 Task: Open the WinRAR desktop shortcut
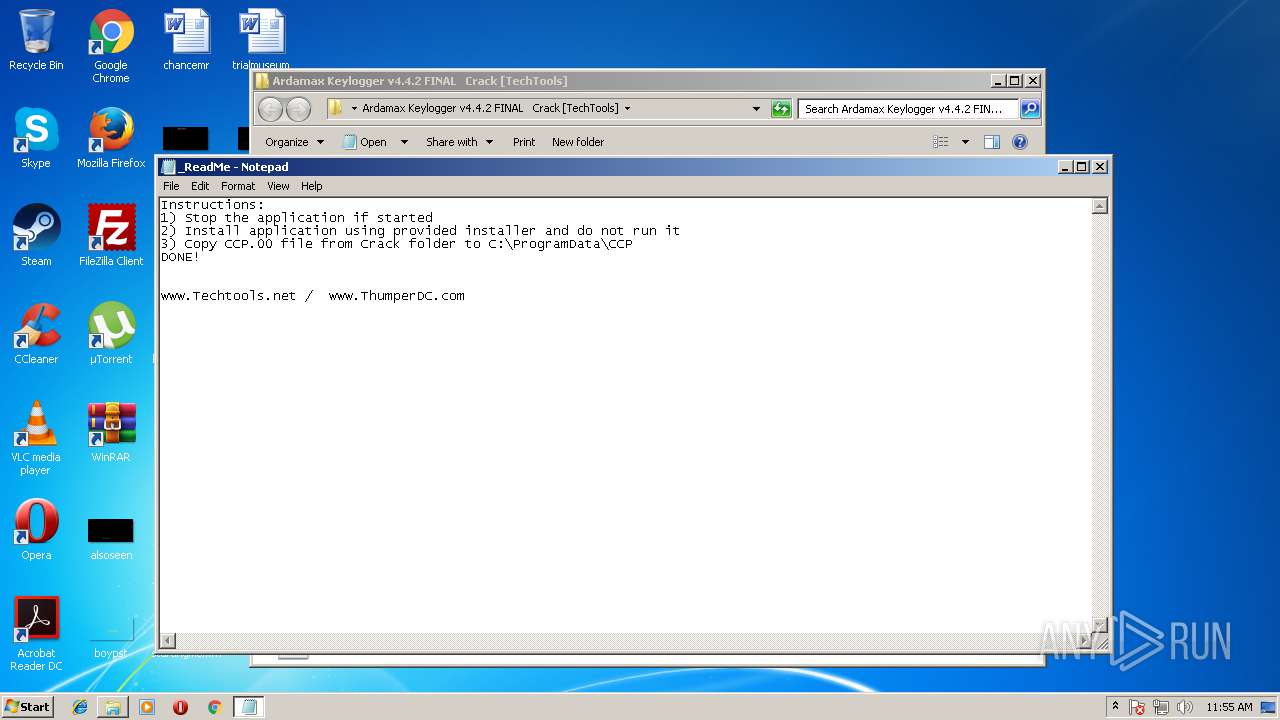[111, 432]
